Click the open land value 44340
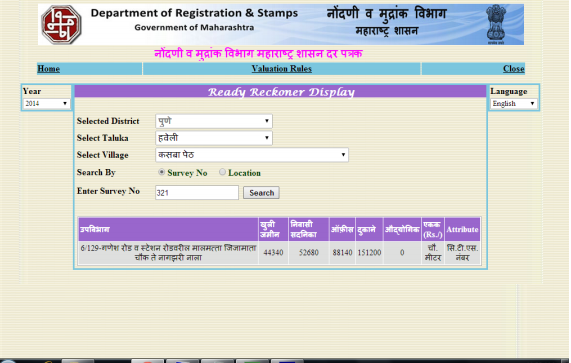Image resolution: width=571 pixels, height=363 pixels. (x=273, y=253)
